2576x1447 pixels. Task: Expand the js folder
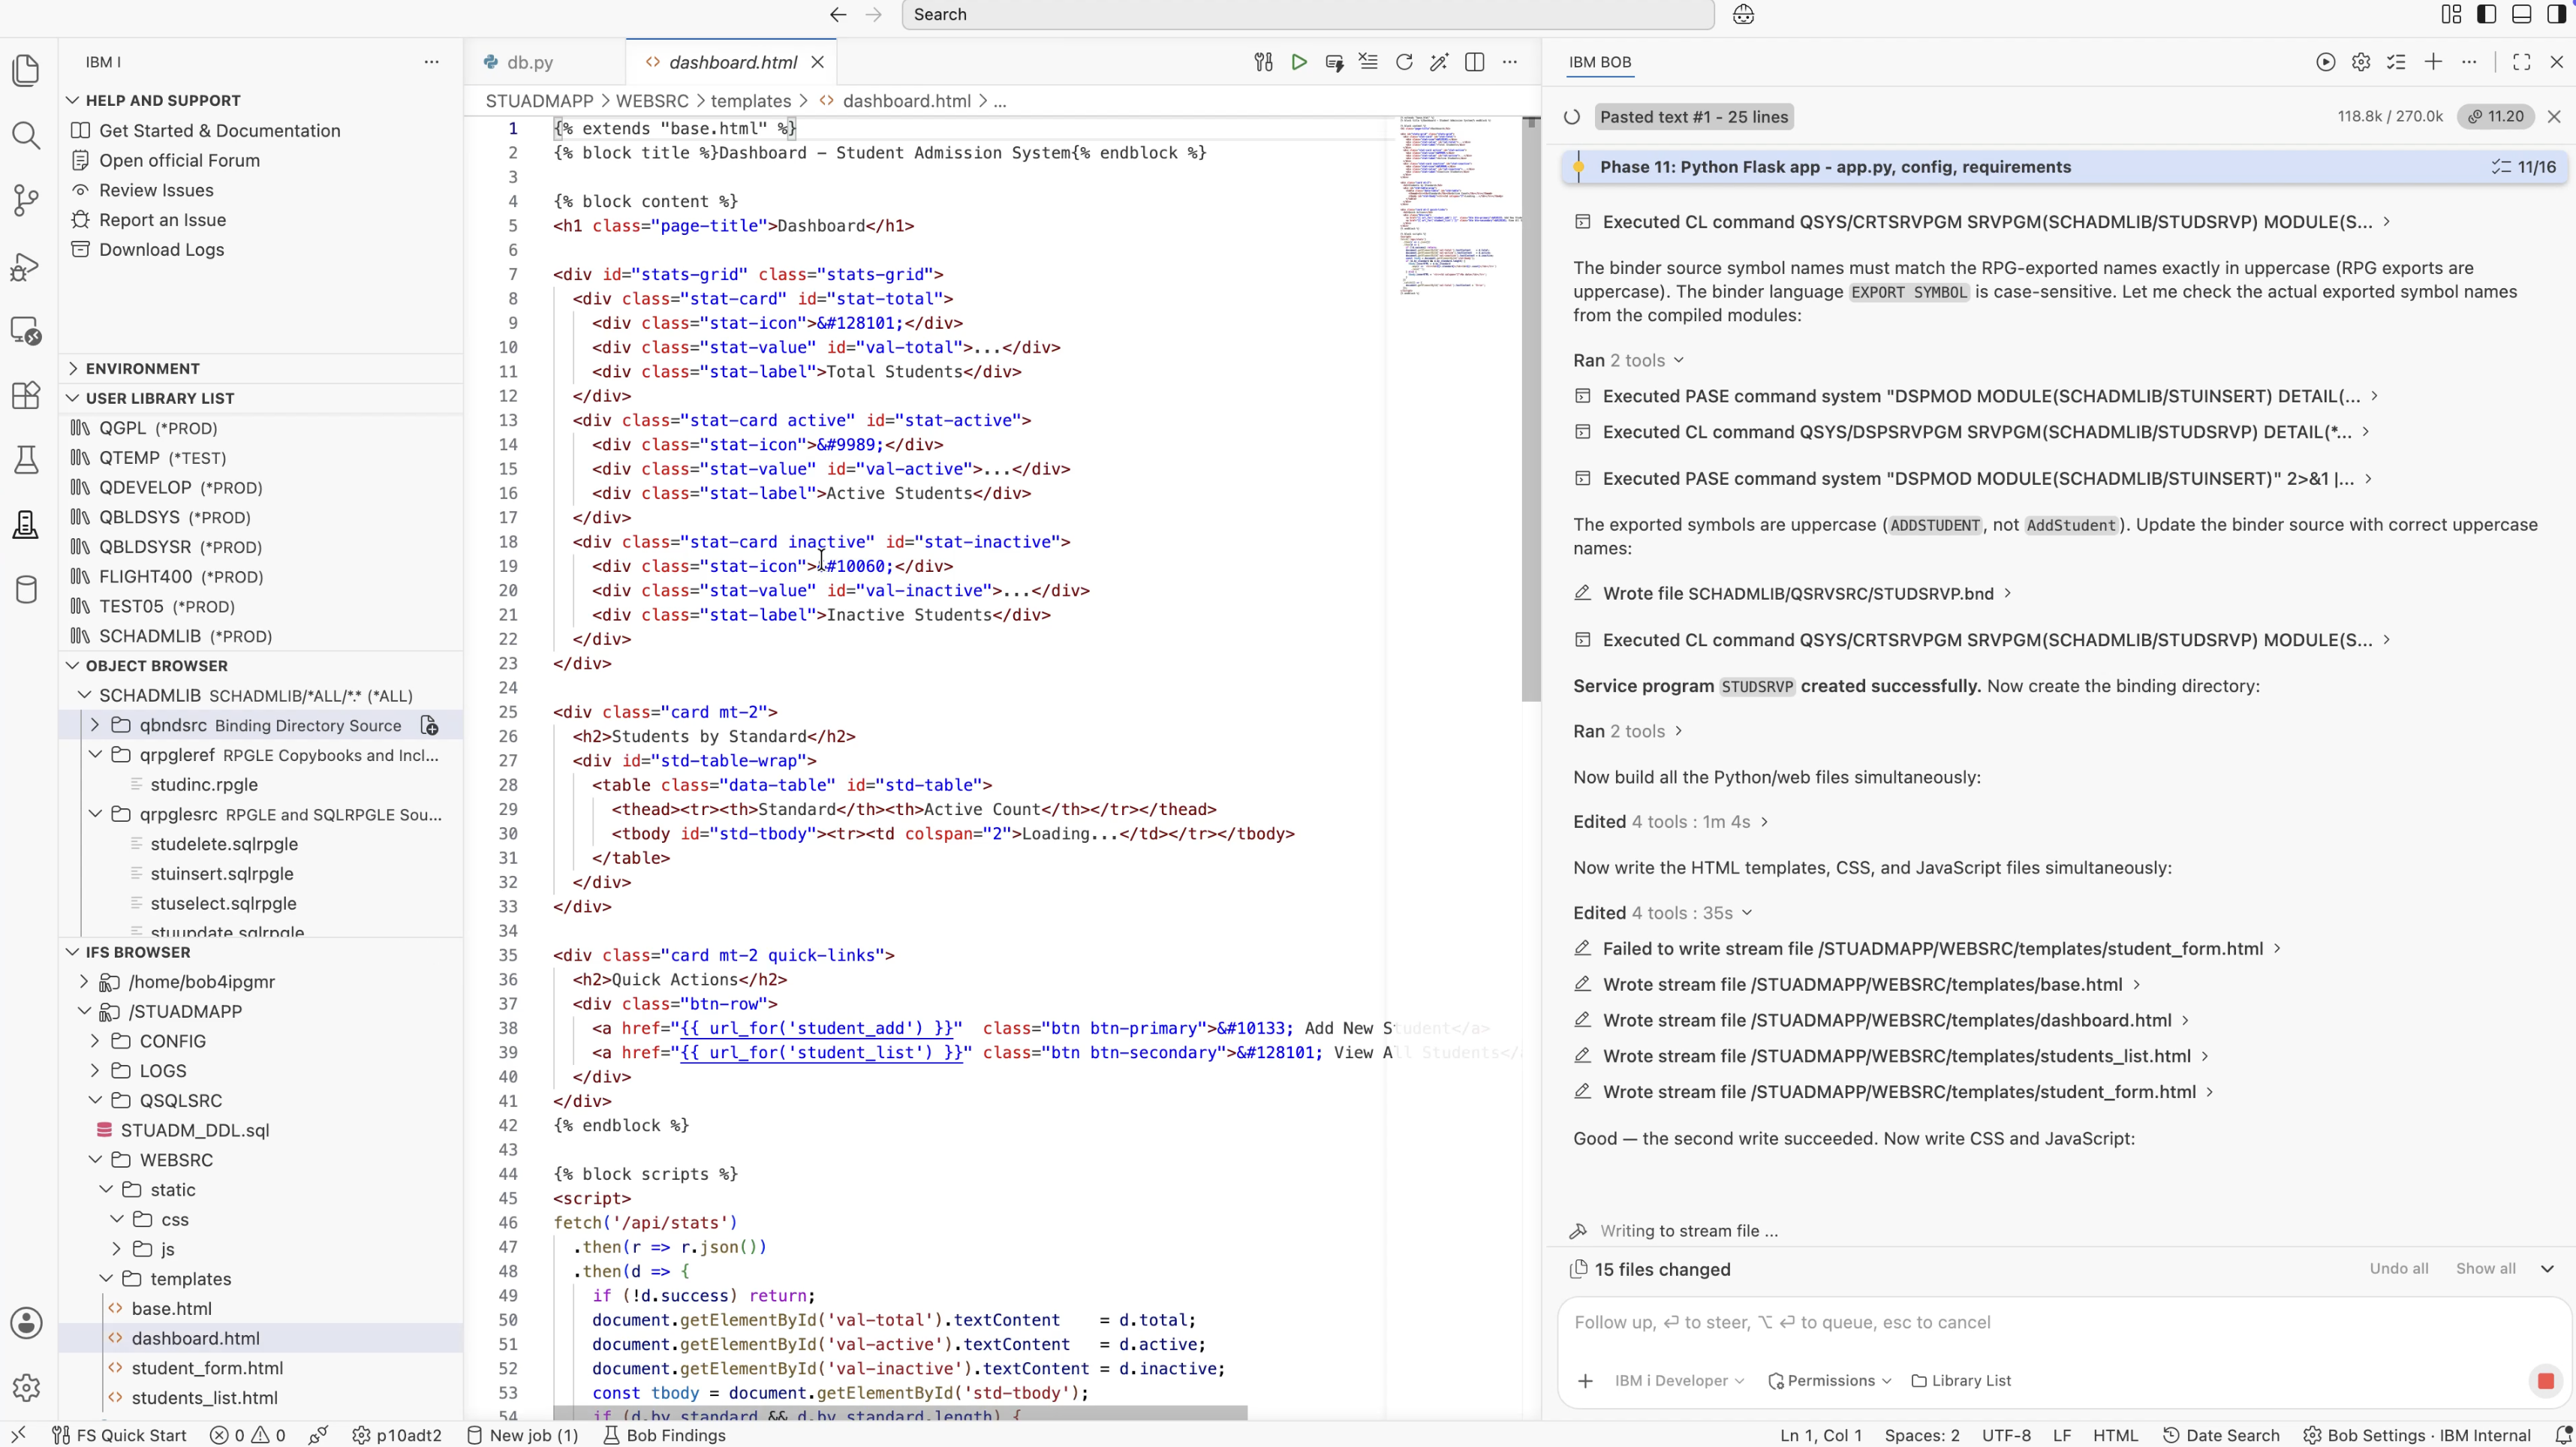point(117,1249)
